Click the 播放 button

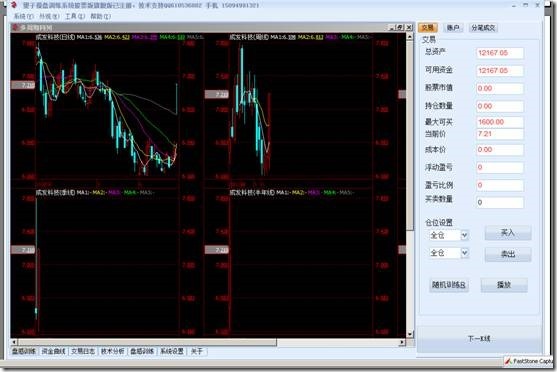(504, 285)
